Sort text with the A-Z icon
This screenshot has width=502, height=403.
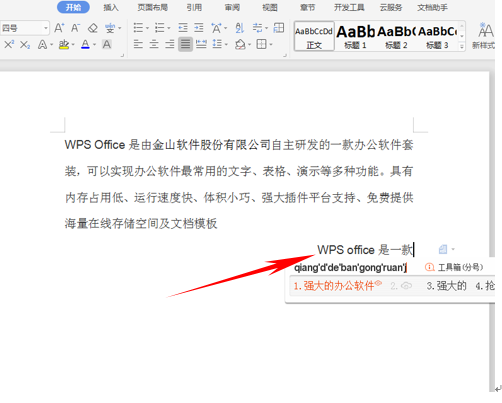click(x=240, y=28)
